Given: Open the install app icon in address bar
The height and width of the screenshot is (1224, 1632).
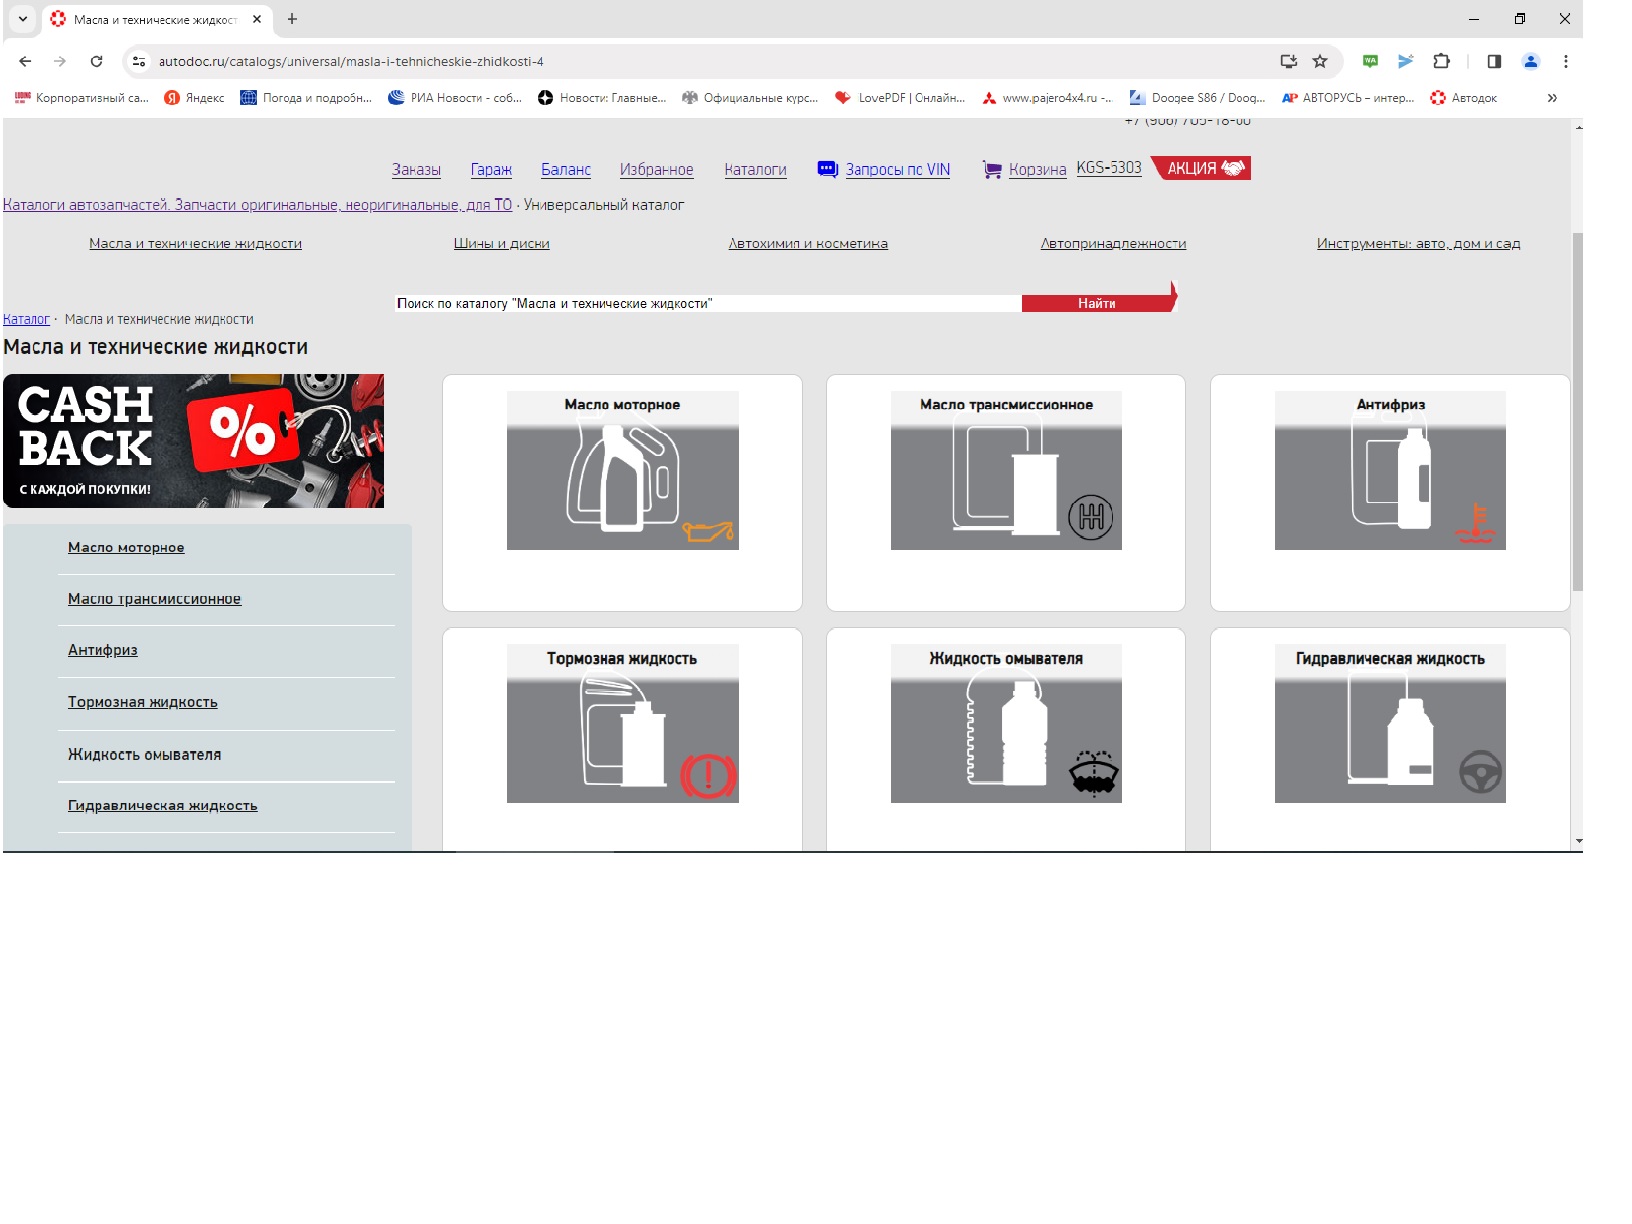Looking at the screenshot, I should click(1289, 61).
